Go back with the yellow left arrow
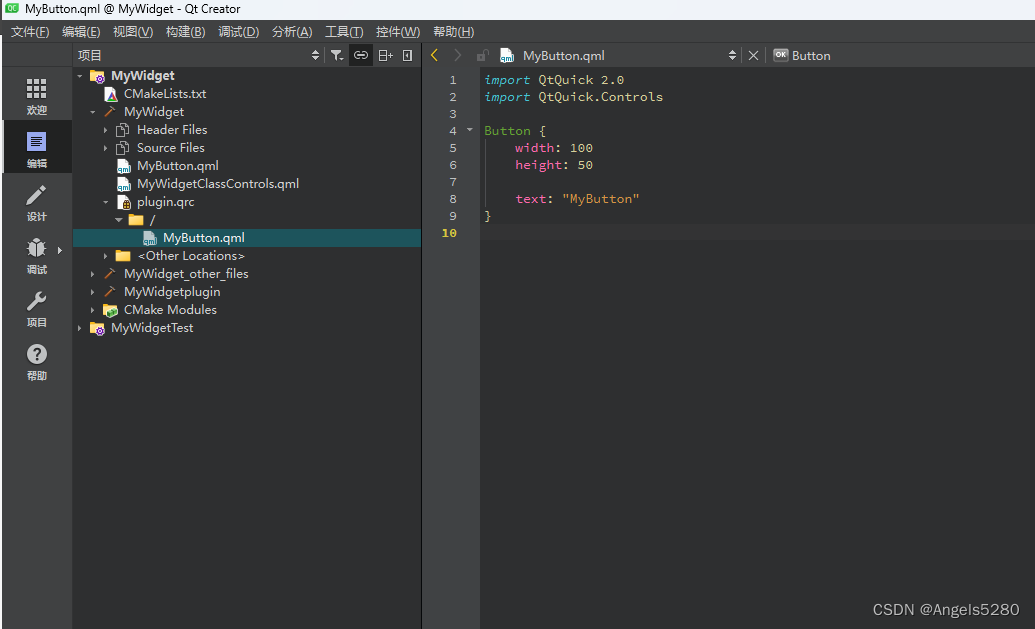The width and height of the screenshot is (1035, 629). click(x=435, y=56)
